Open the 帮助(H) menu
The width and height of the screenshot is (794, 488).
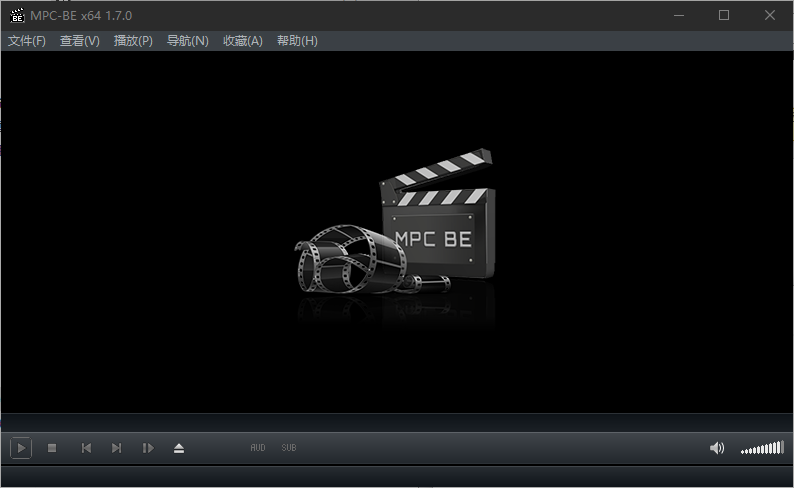pyautogui.click(x=297, y=40)
